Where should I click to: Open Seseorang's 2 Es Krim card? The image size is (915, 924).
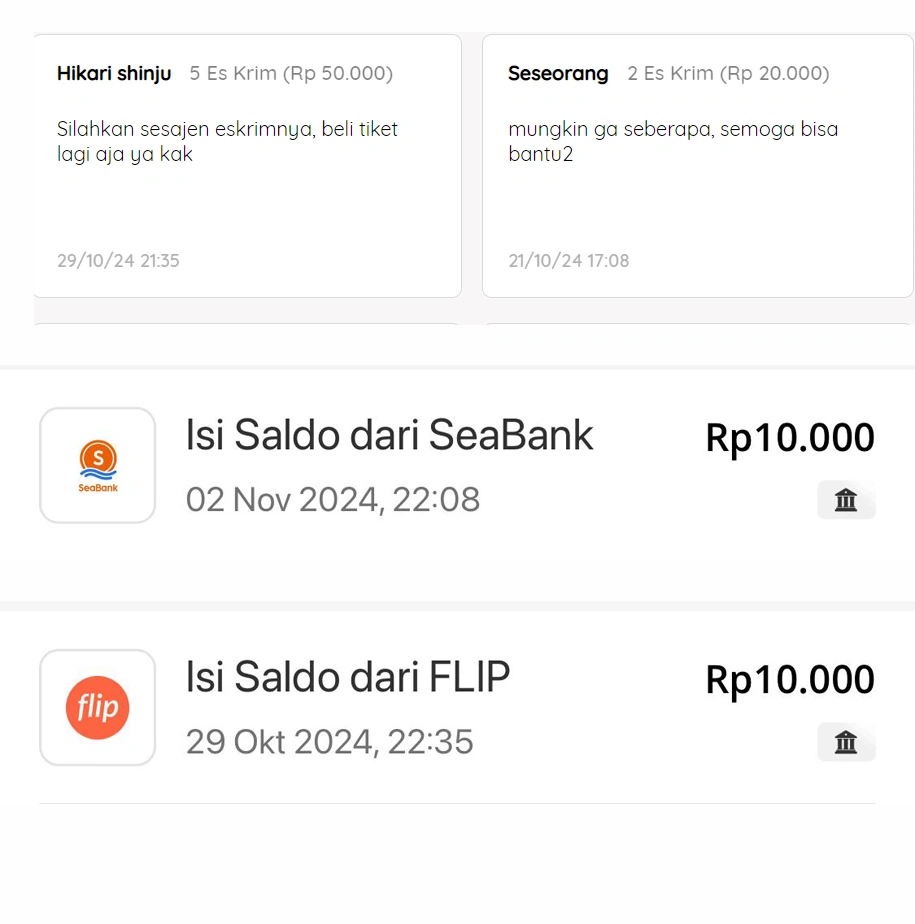pos(698,166)
